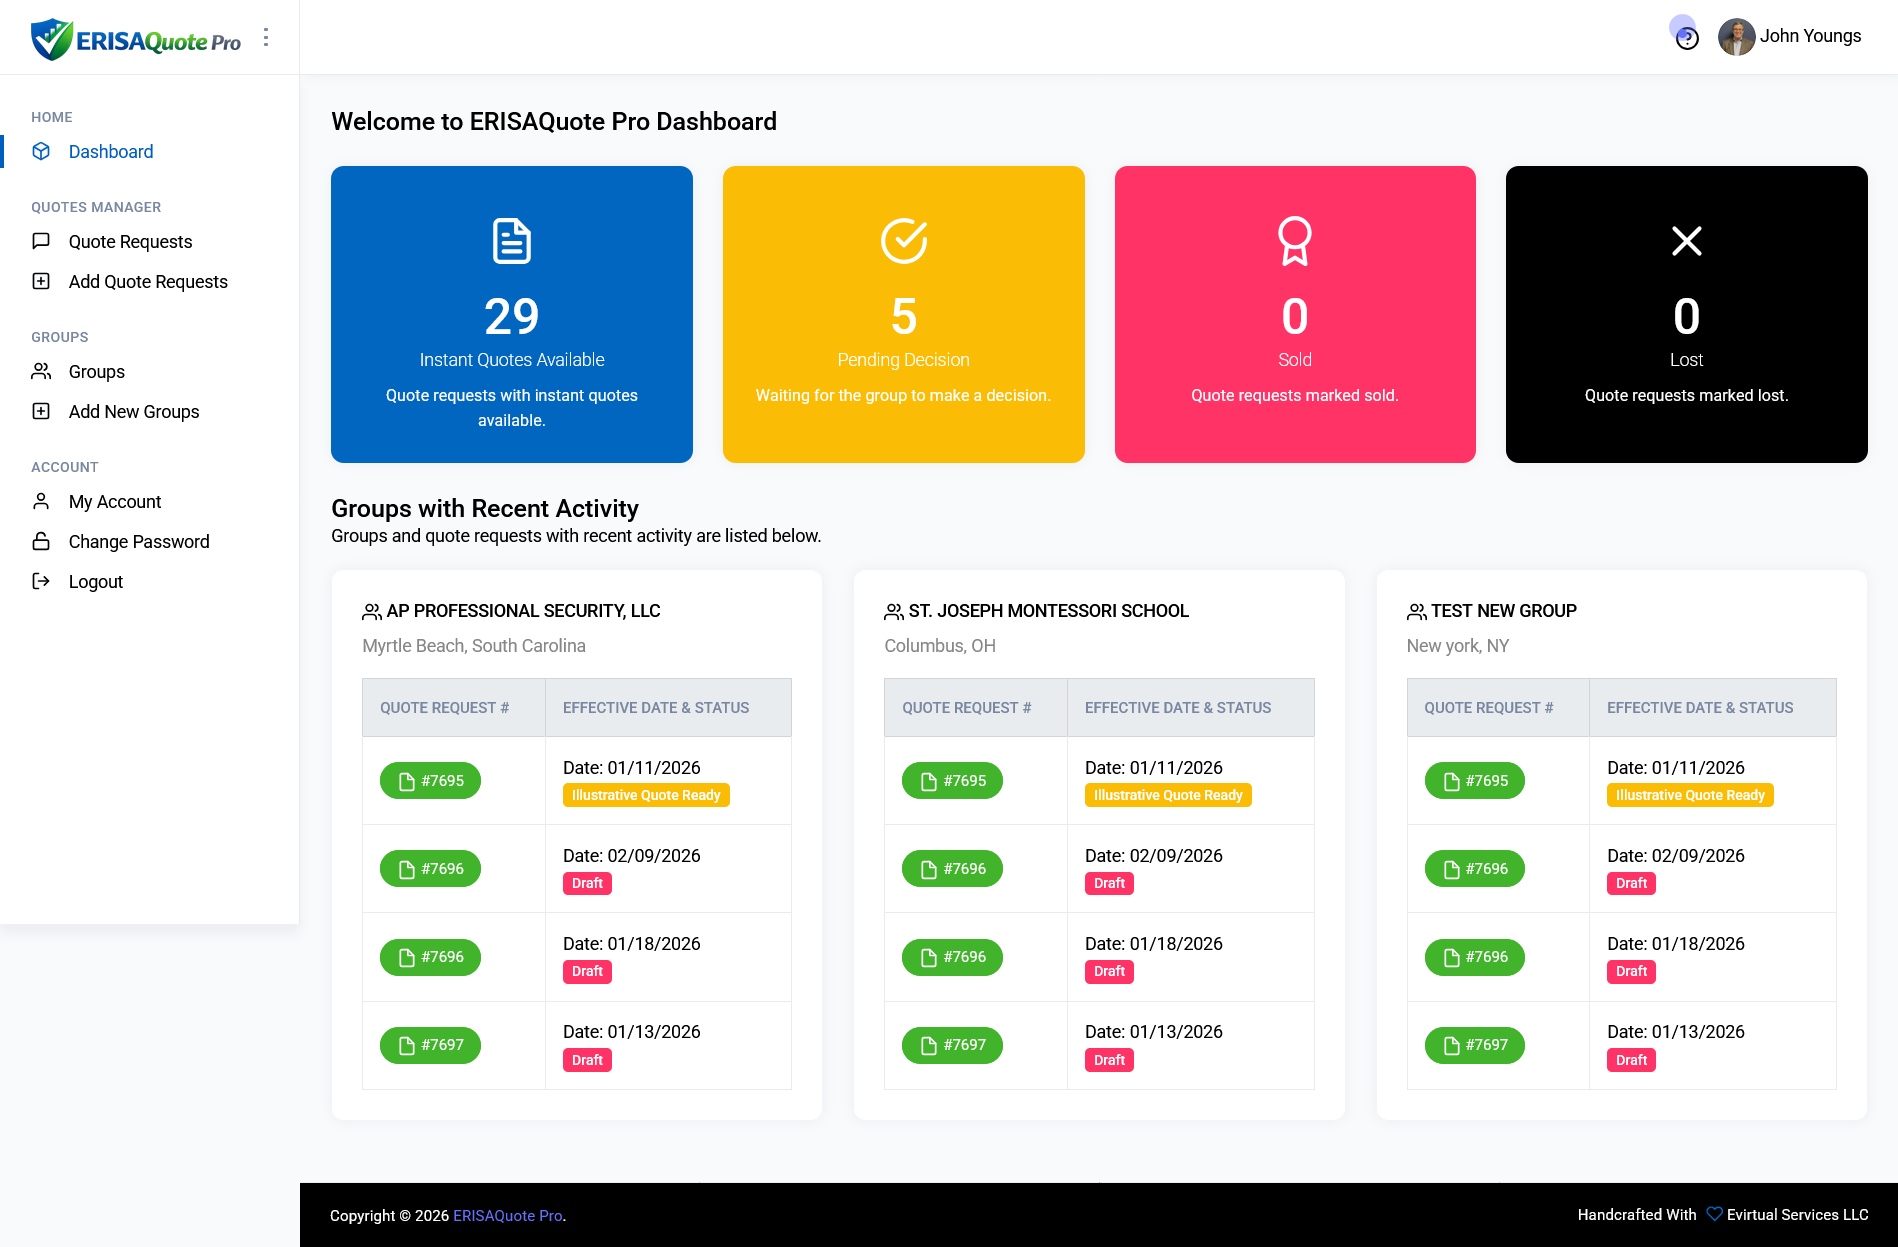Click the Change Password lock icon

click(41, 541)
